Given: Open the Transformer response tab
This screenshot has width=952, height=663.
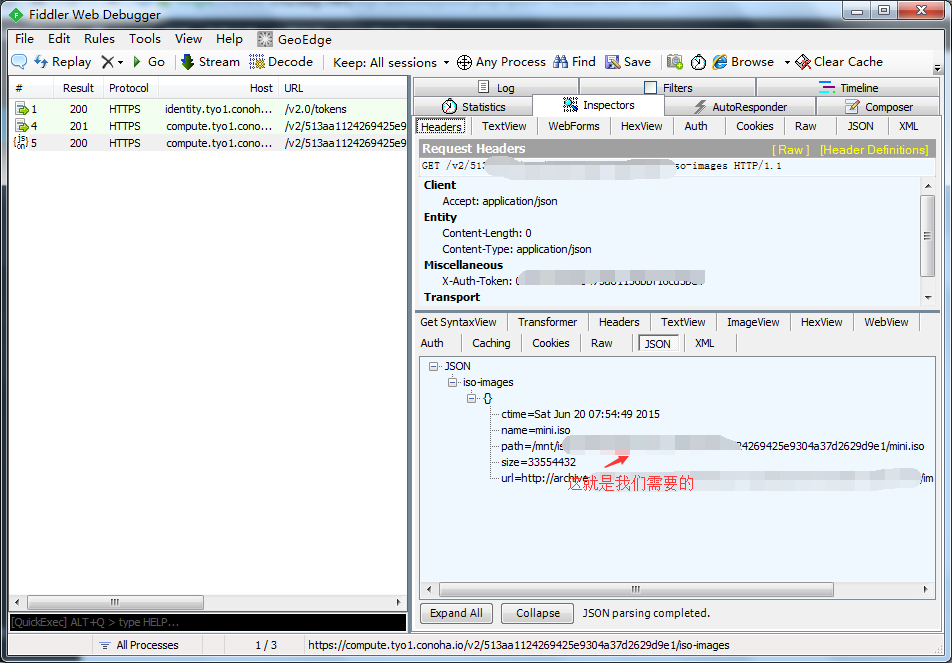Looking at the screenshot, I should tap(548, 322).
